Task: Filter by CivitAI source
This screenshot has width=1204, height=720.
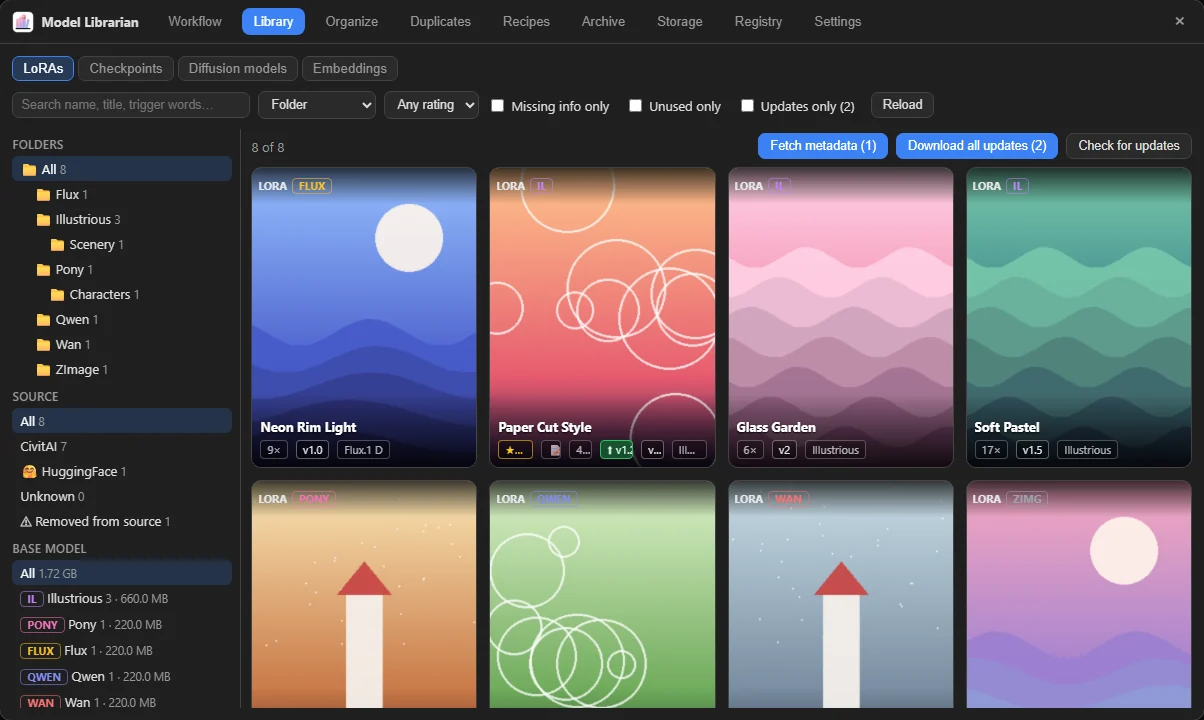Action: (122, 446)
